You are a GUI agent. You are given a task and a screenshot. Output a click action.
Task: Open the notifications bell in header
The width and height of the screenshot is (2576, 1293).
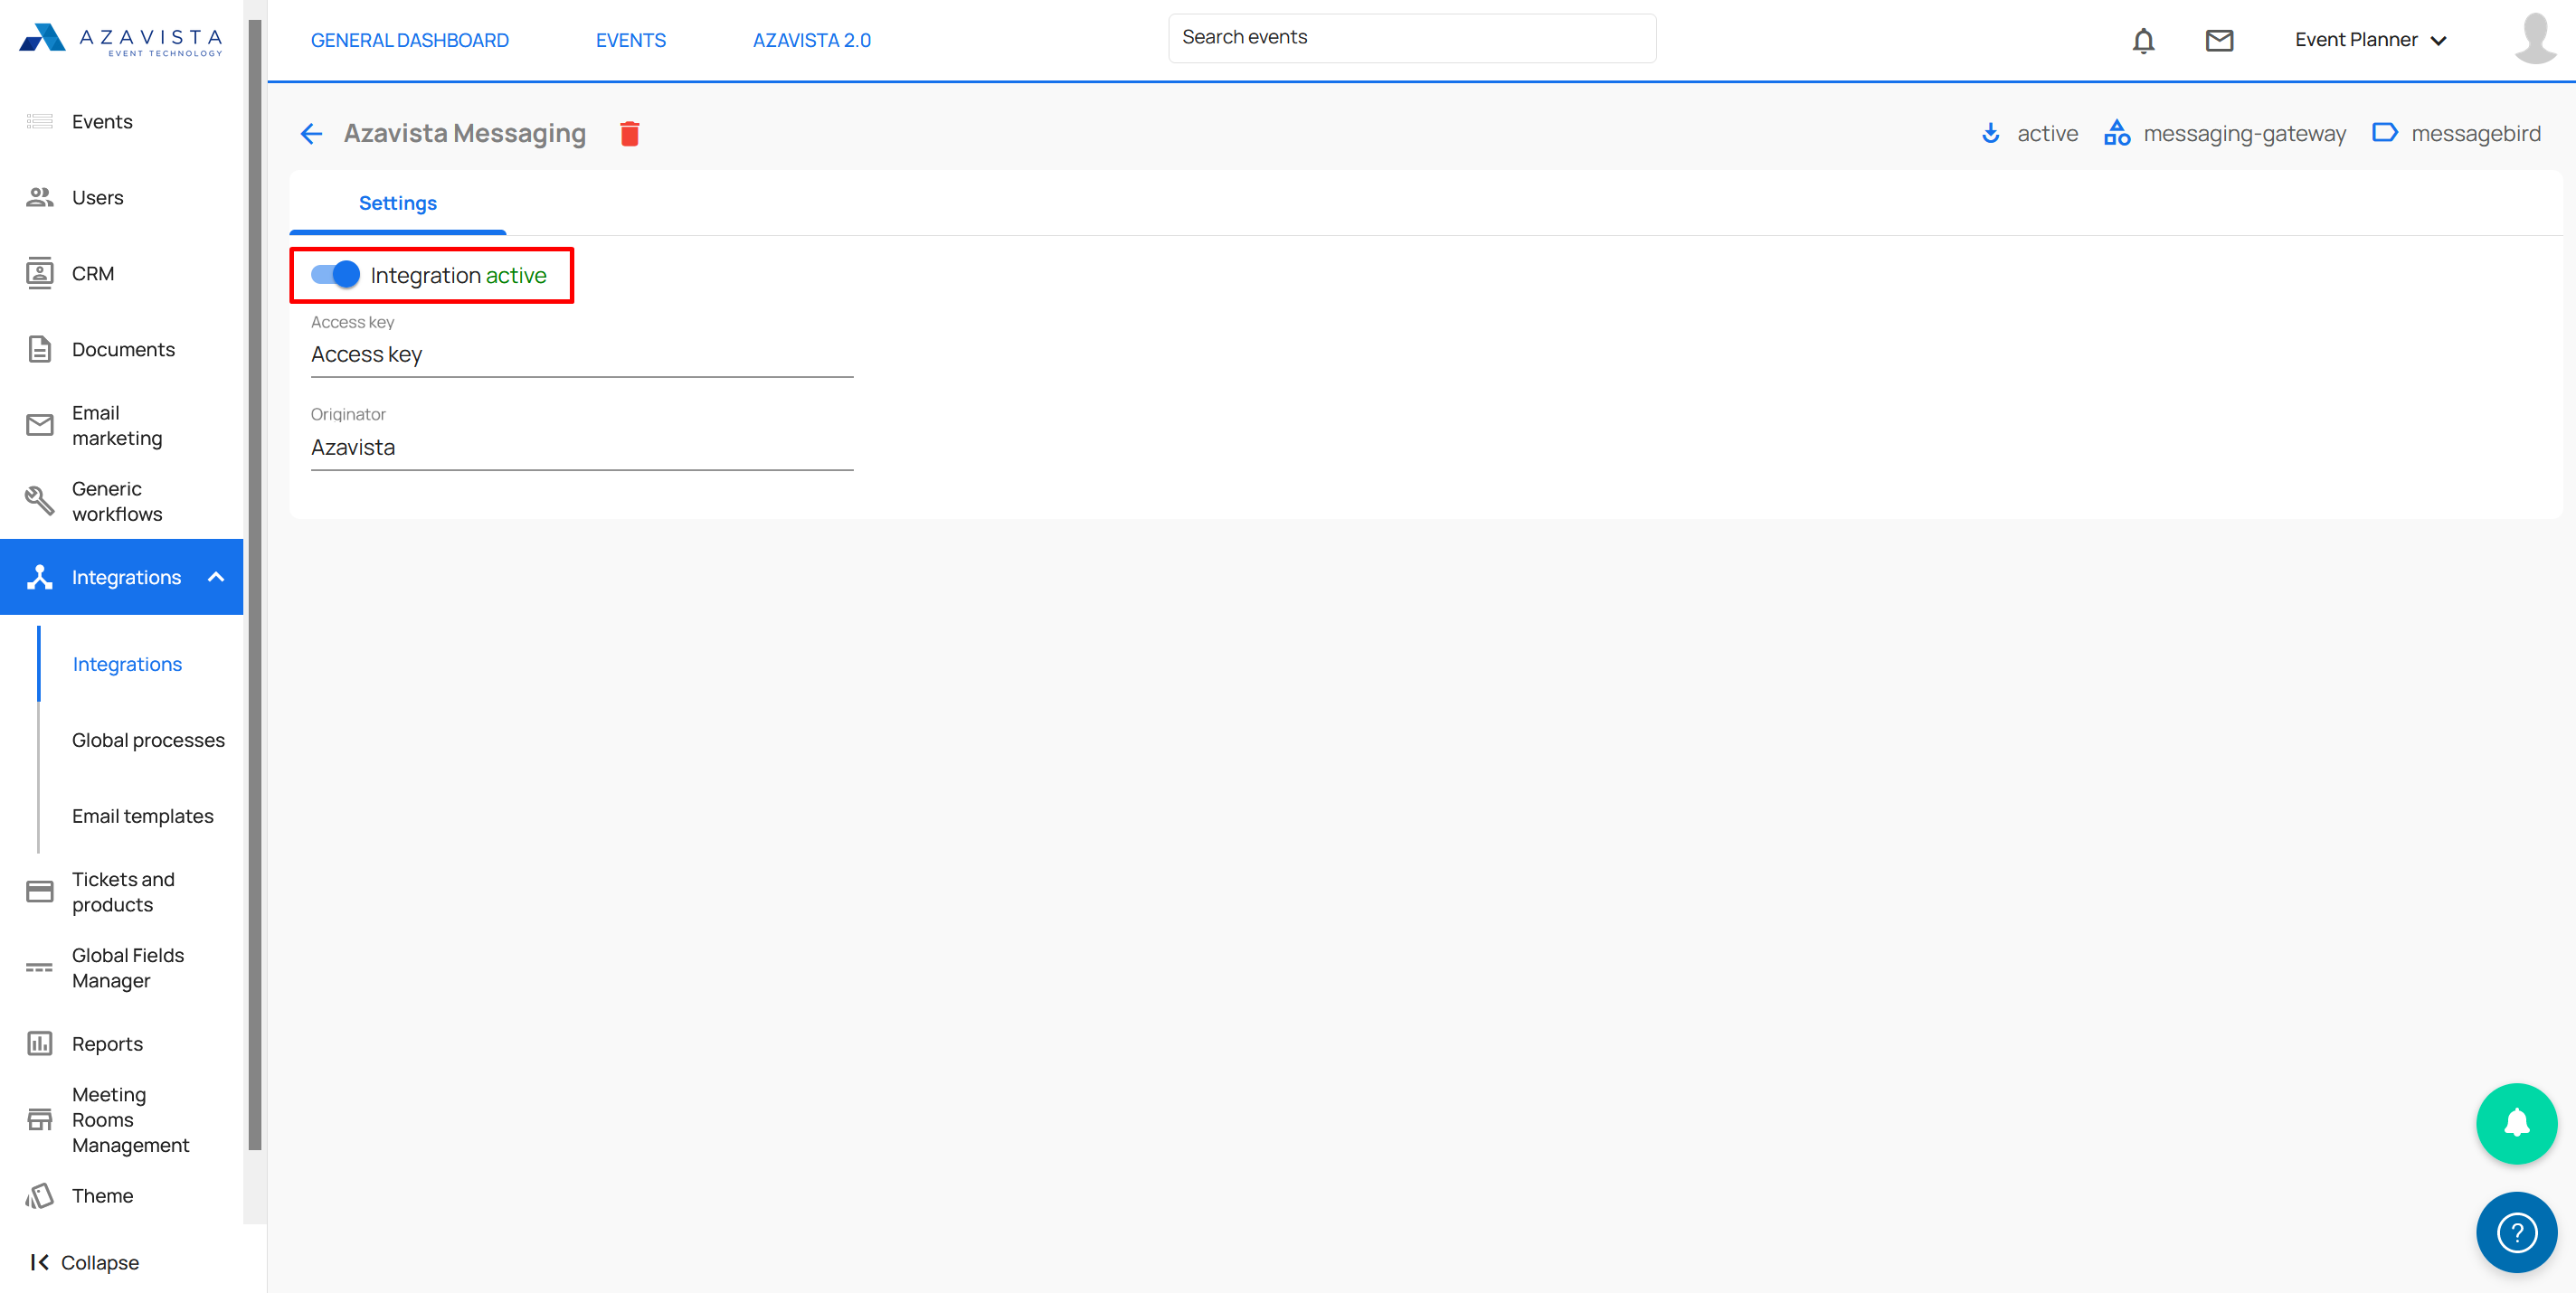[2143, 40]
